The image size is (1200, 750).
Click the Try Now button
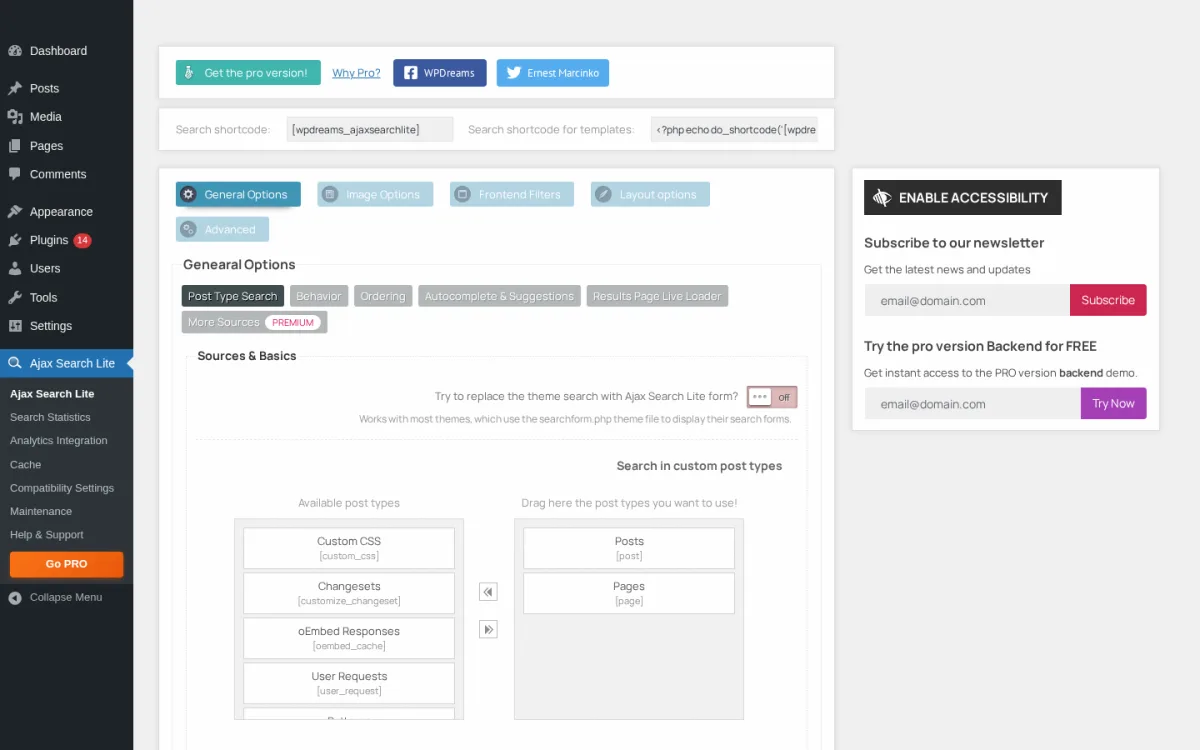tap(1113, 404)
